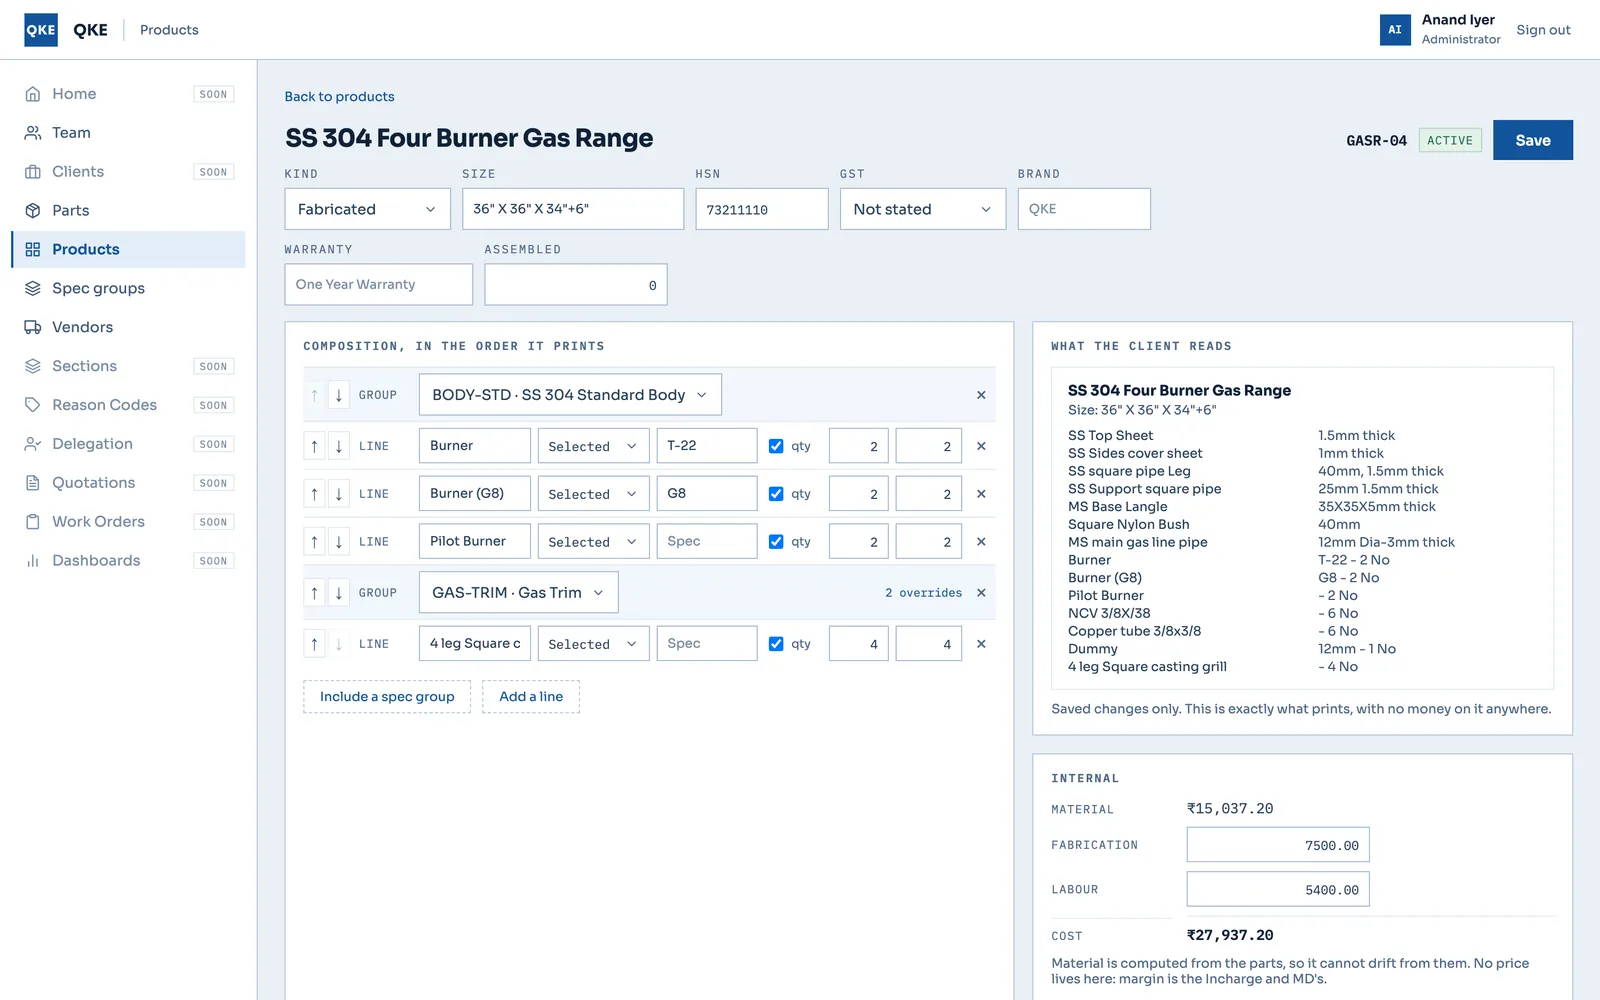Image resolution: width=1600 pixels, height=1000 pixels.
Task: Follow the Back to products link
Action: [x=339, y=97]
